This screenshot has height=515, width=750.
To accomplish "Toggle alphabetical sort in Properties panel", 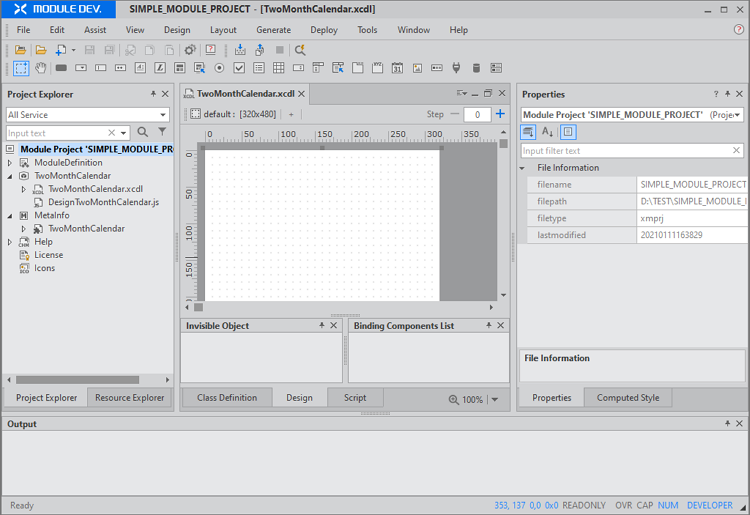I will 548,132.
